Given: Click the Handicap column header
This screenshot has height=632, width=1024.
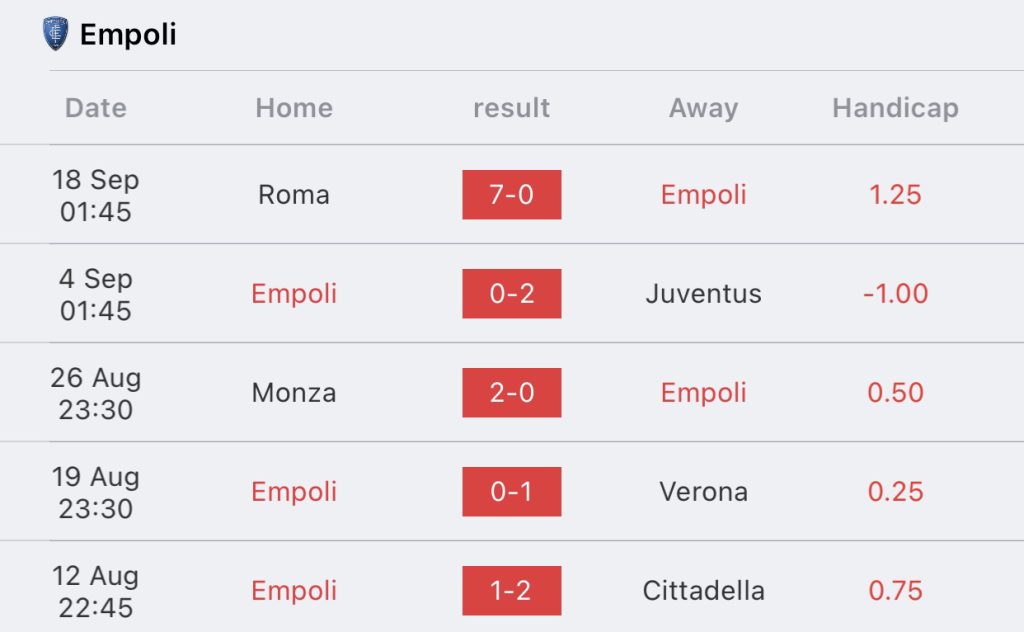Looking at the screenshot, I should tap(895, 108).
